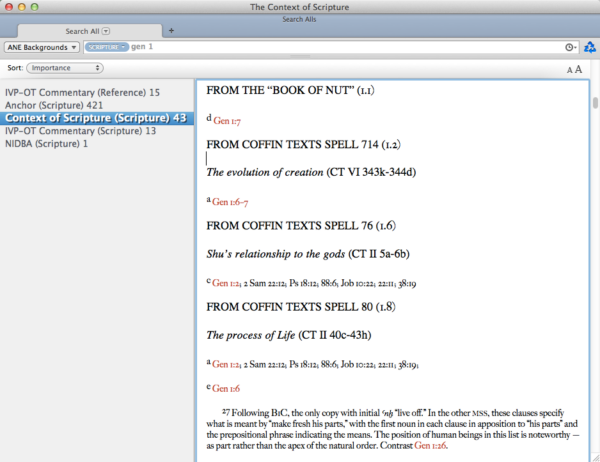Viewport: 600px width, 462px height.
Task: Open the search history clock icon
Action: point(569,47)
